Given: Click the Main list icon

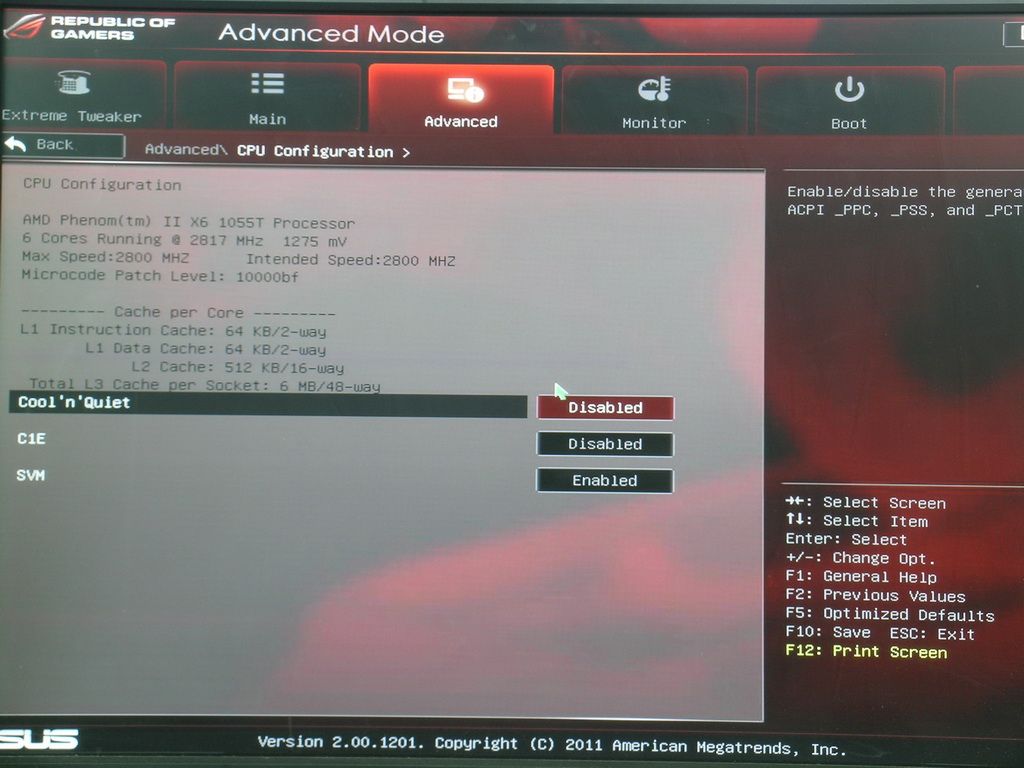Looking at the screenshot, I should coord(268,84).
